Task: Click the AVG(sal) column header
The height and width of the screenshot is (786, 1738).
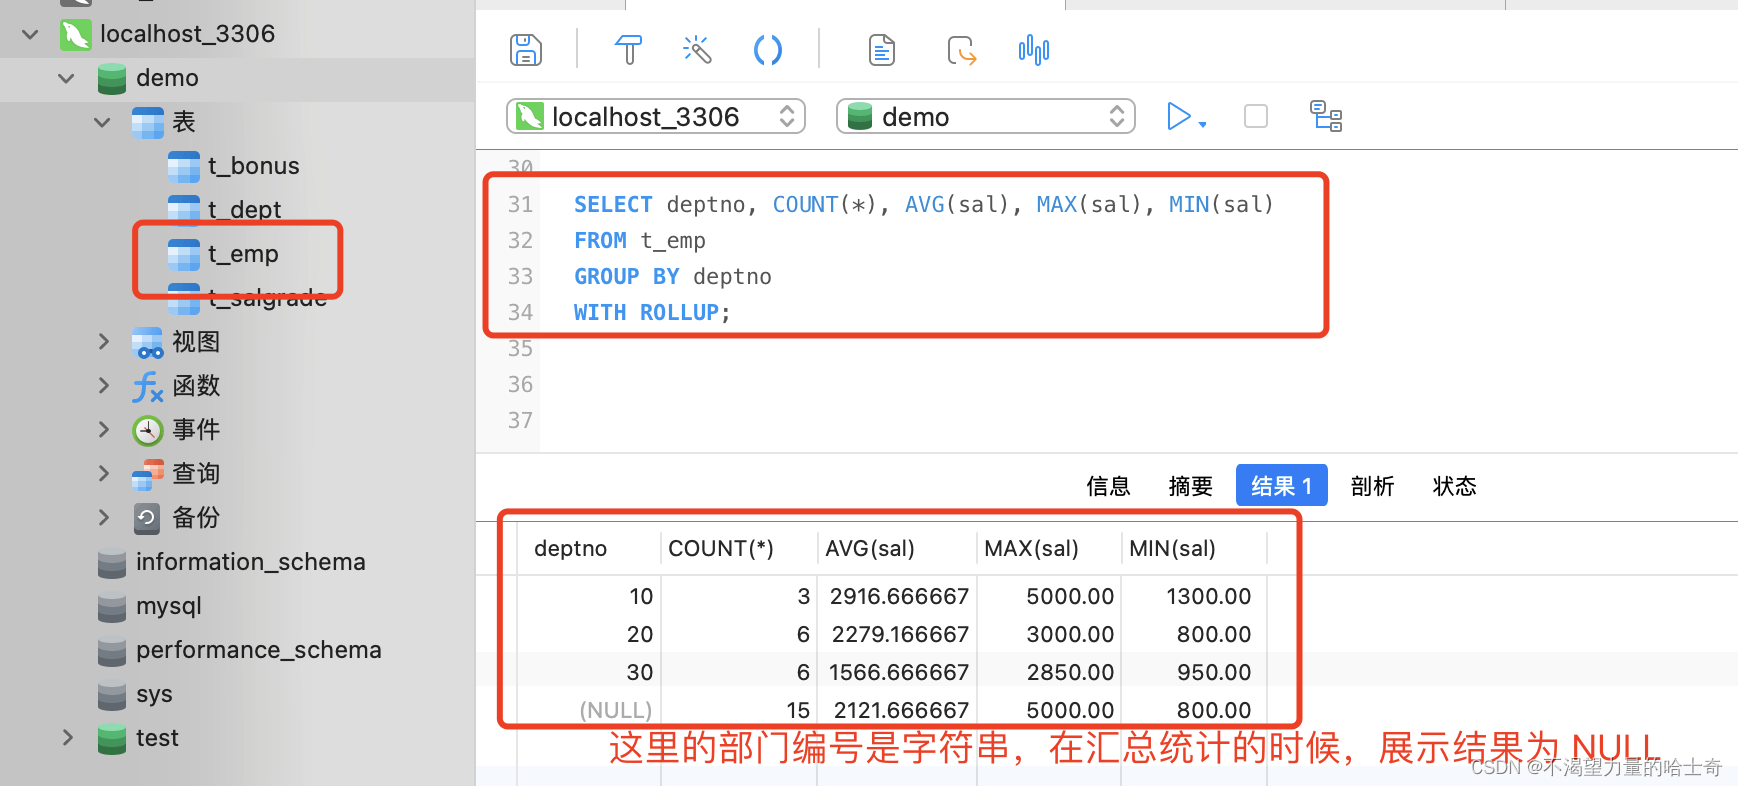Action: click(869, 549)
